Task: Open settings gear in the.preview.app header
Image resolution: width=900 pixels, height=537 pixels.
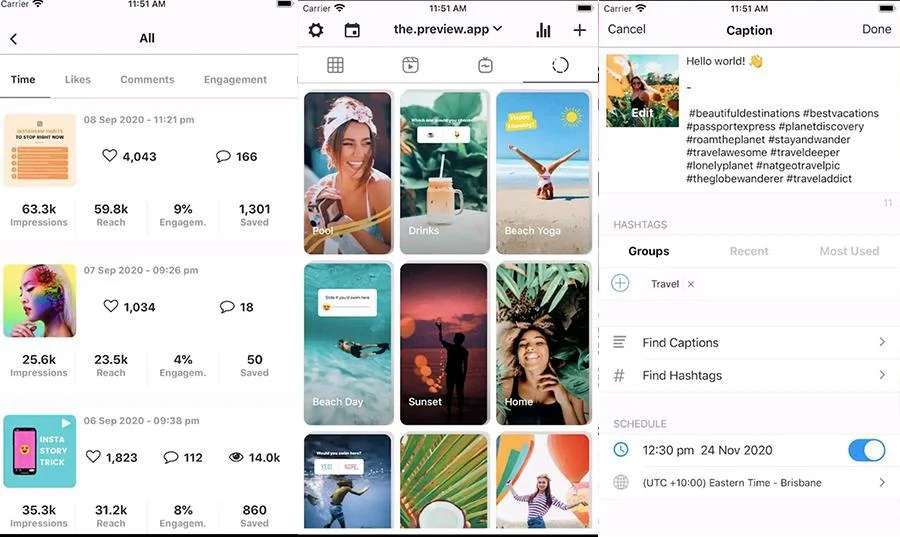Action: tap(316, 30)
